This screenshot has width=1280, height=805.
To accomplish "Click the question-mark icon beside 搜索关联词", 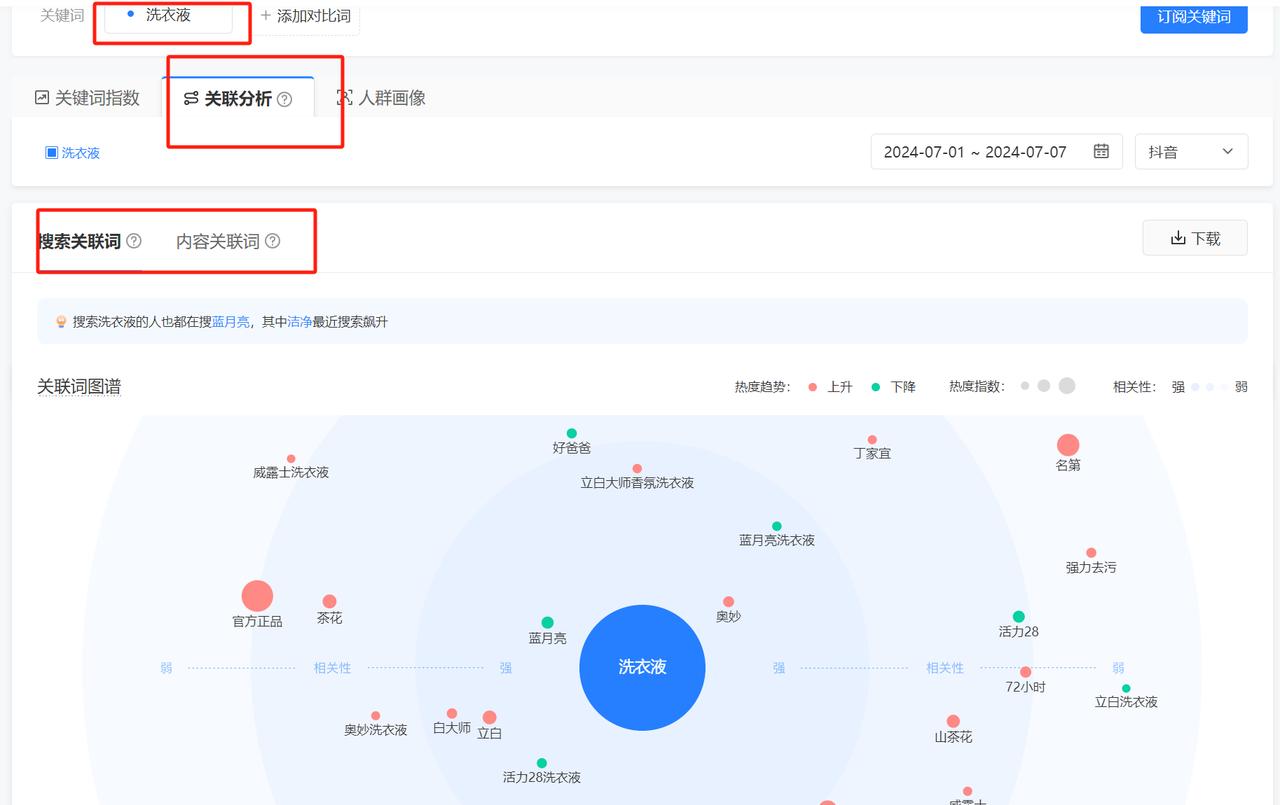I will point(135,240).
